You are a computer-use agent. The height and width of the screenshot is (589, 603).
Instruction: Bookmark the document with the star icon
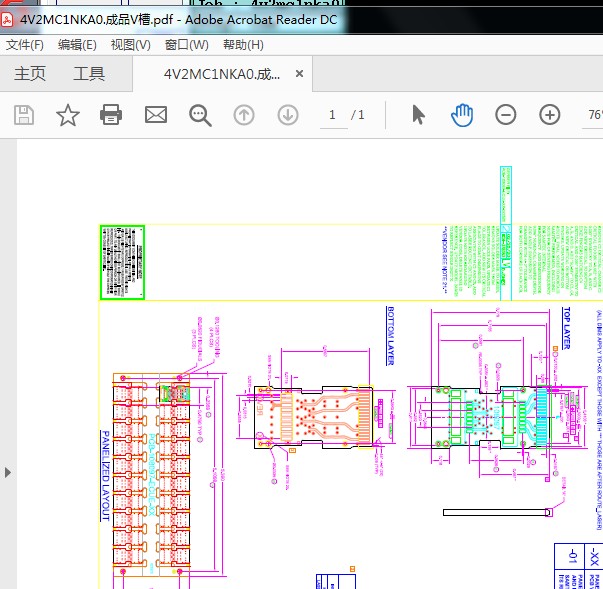click(x=68, y=115)
